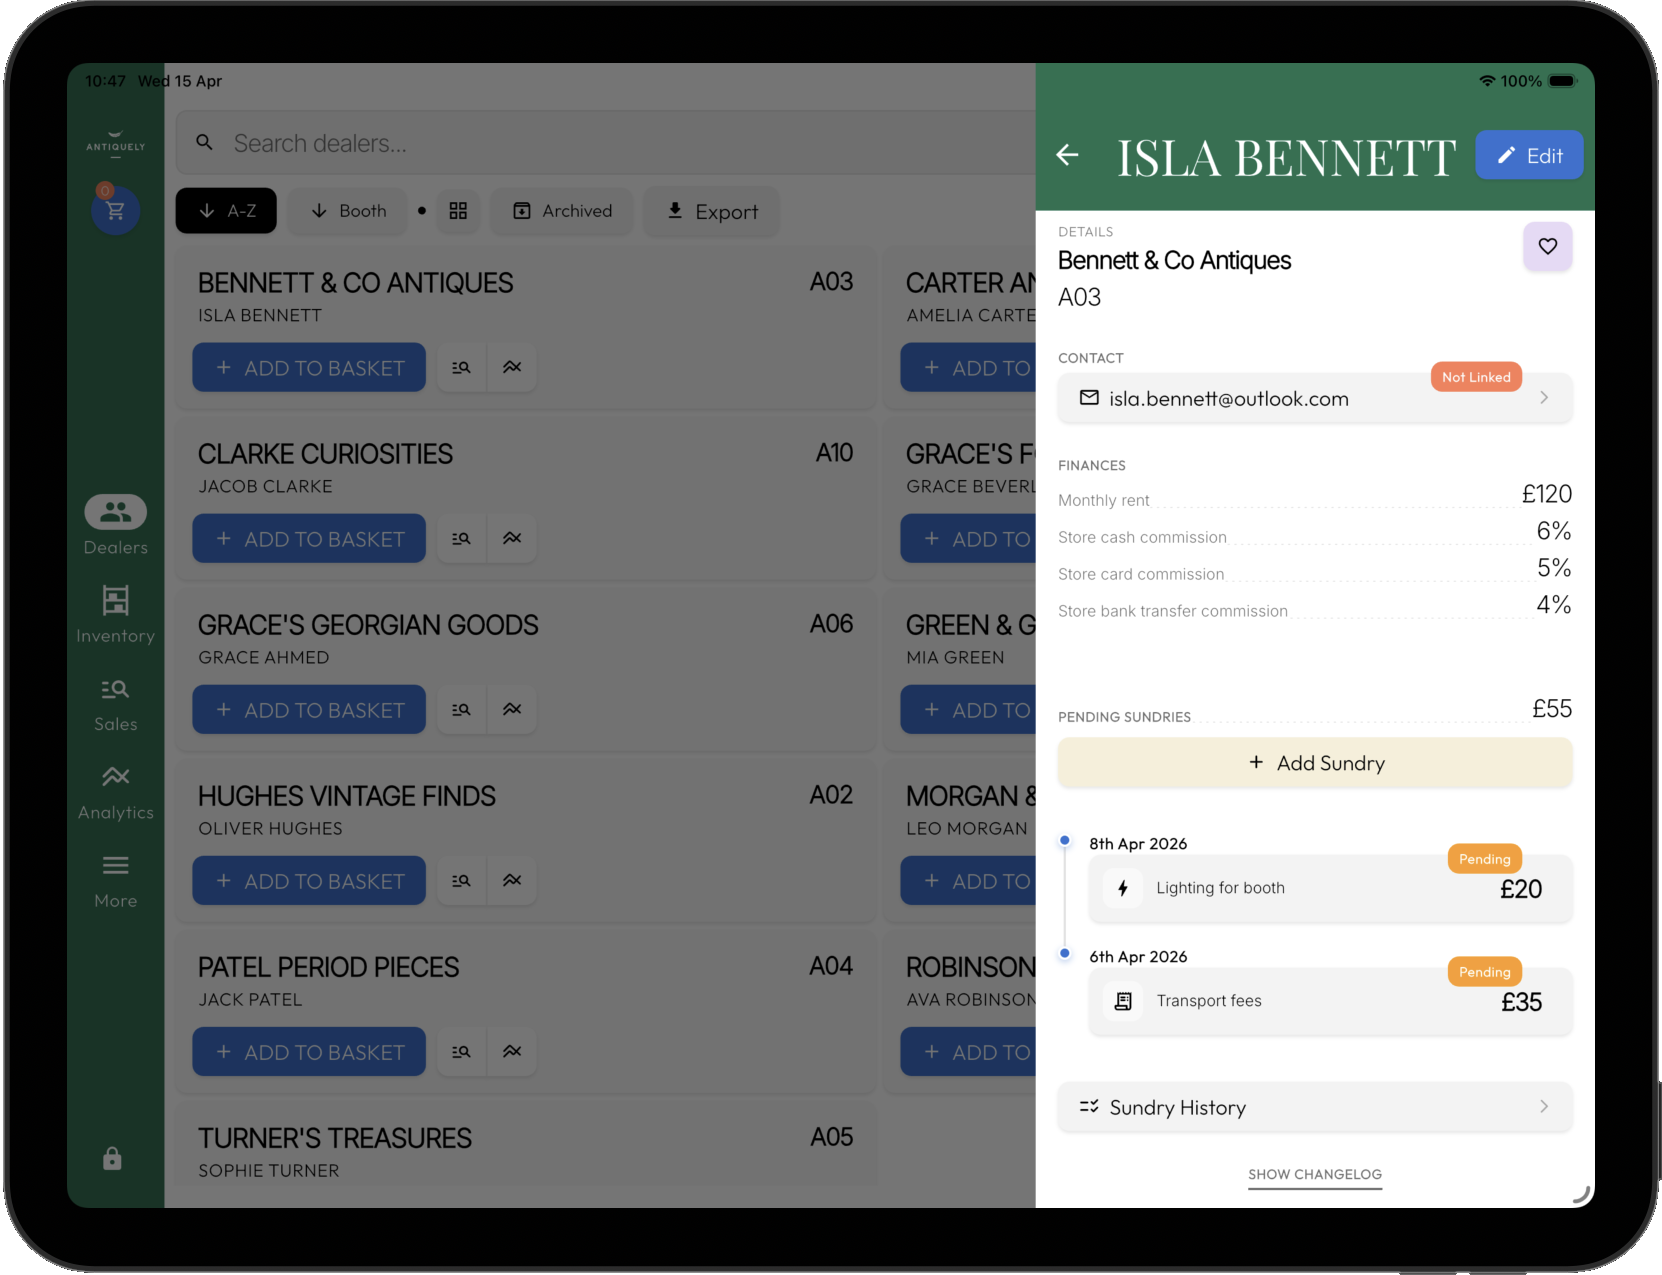
Task: Switch to grid view layout icon
Action: (x=458, y=211)
